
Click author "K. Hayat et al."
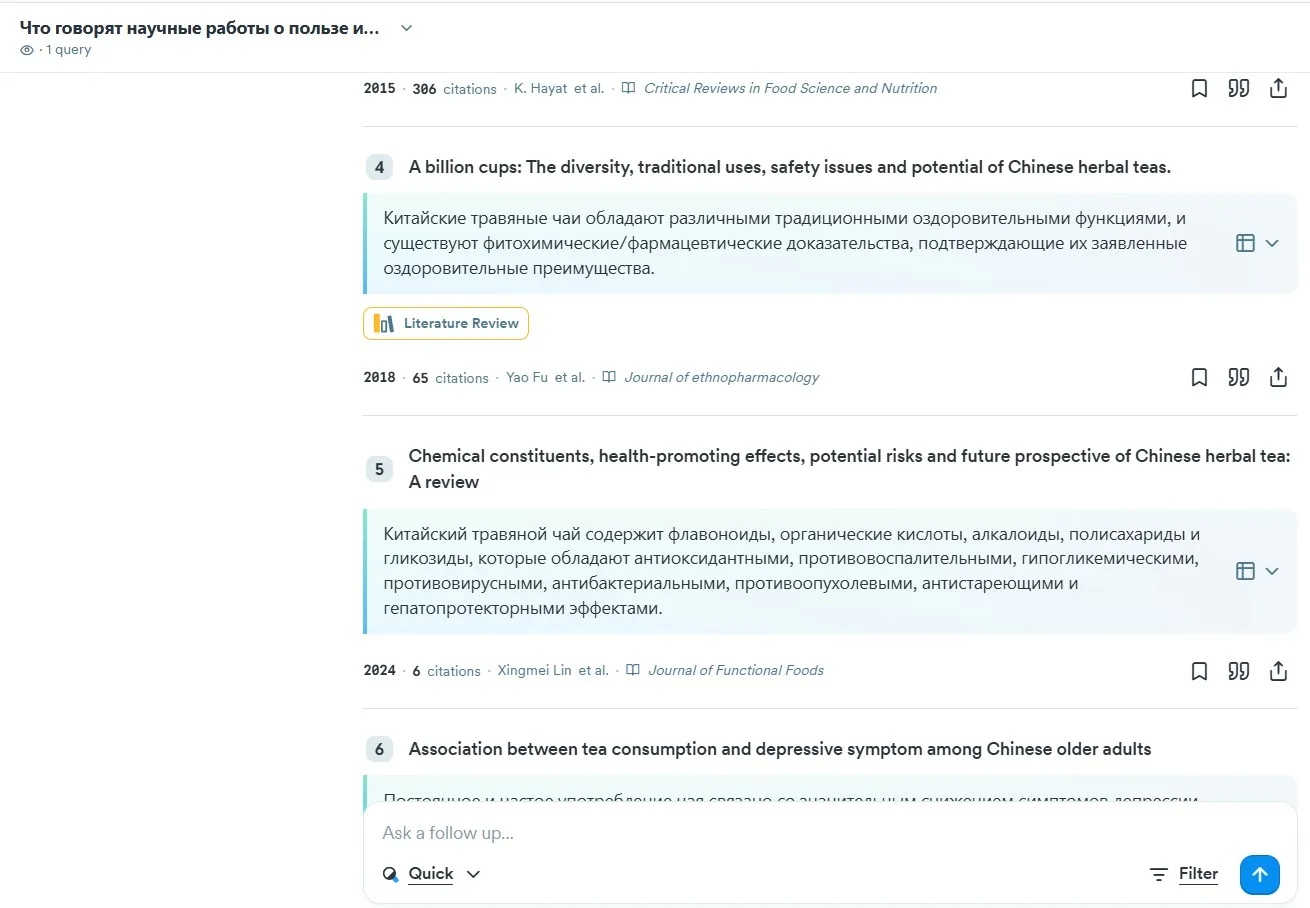[559, 88]
